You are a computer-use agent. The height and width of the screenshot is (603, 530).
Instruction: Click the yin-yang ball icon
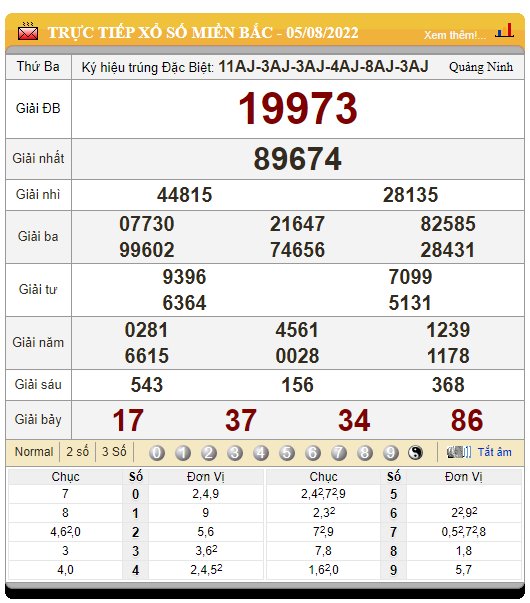click(x=415, y=453)
